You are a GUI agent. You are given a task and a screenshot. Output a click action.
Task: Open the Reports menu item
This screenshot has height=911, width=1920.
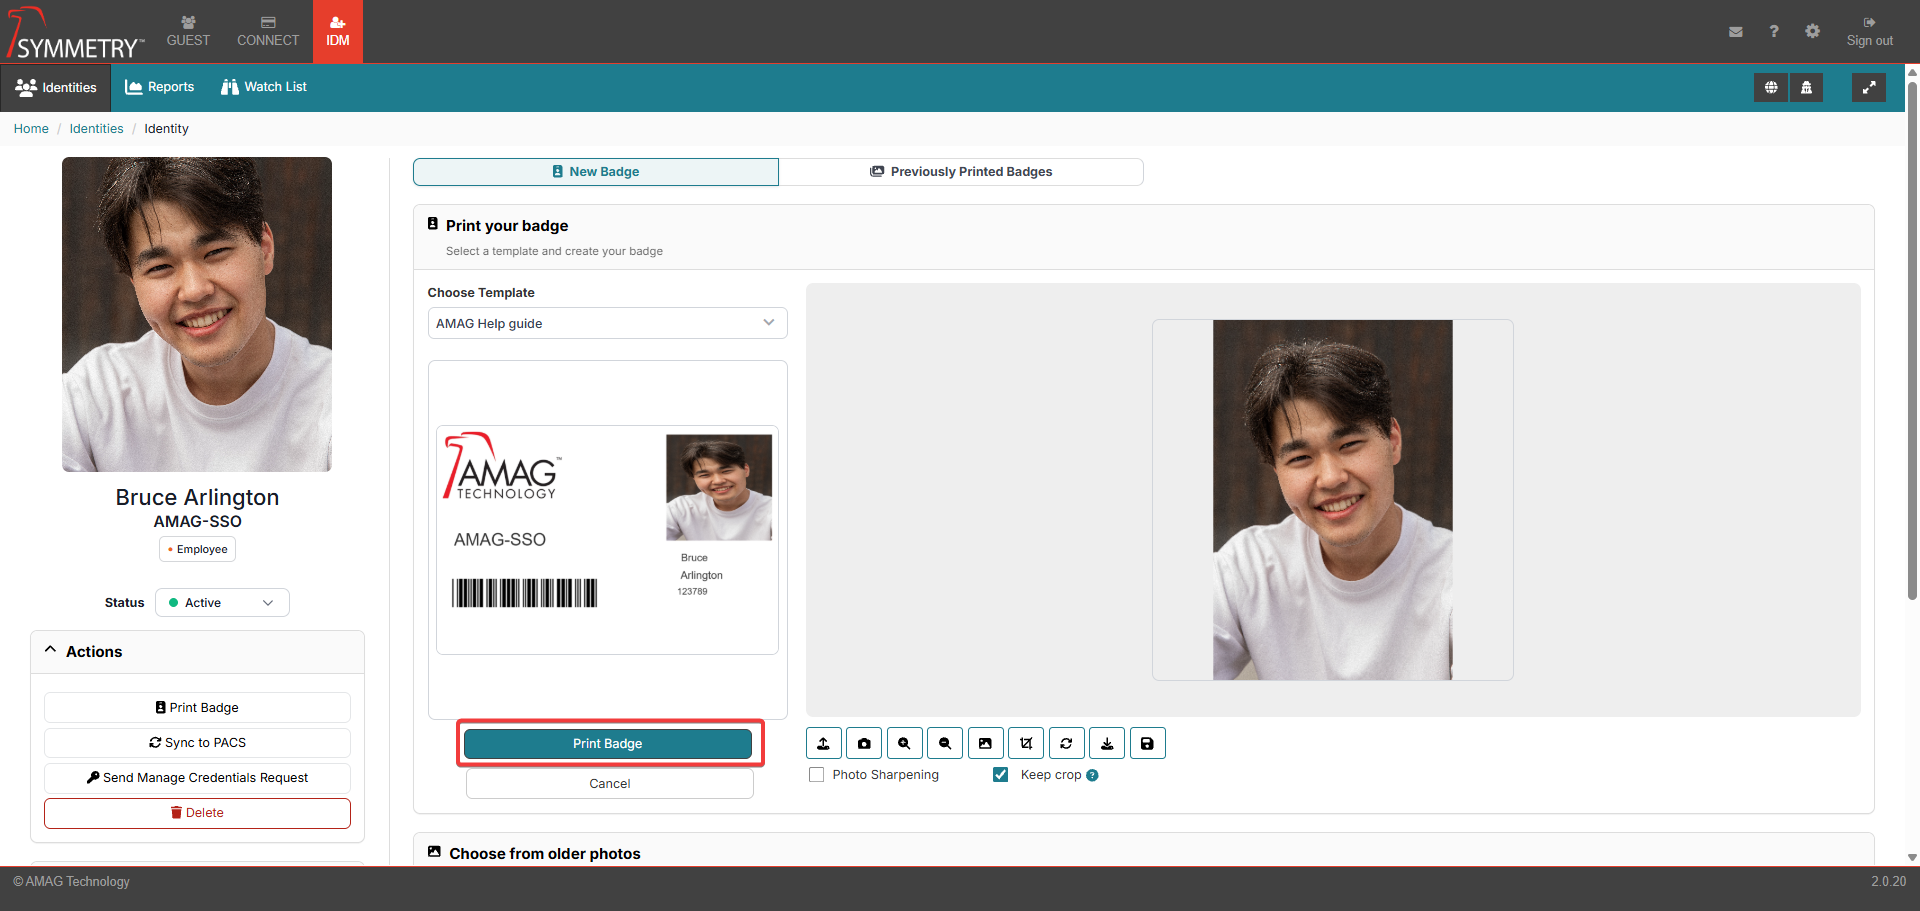tap(160, 87)
